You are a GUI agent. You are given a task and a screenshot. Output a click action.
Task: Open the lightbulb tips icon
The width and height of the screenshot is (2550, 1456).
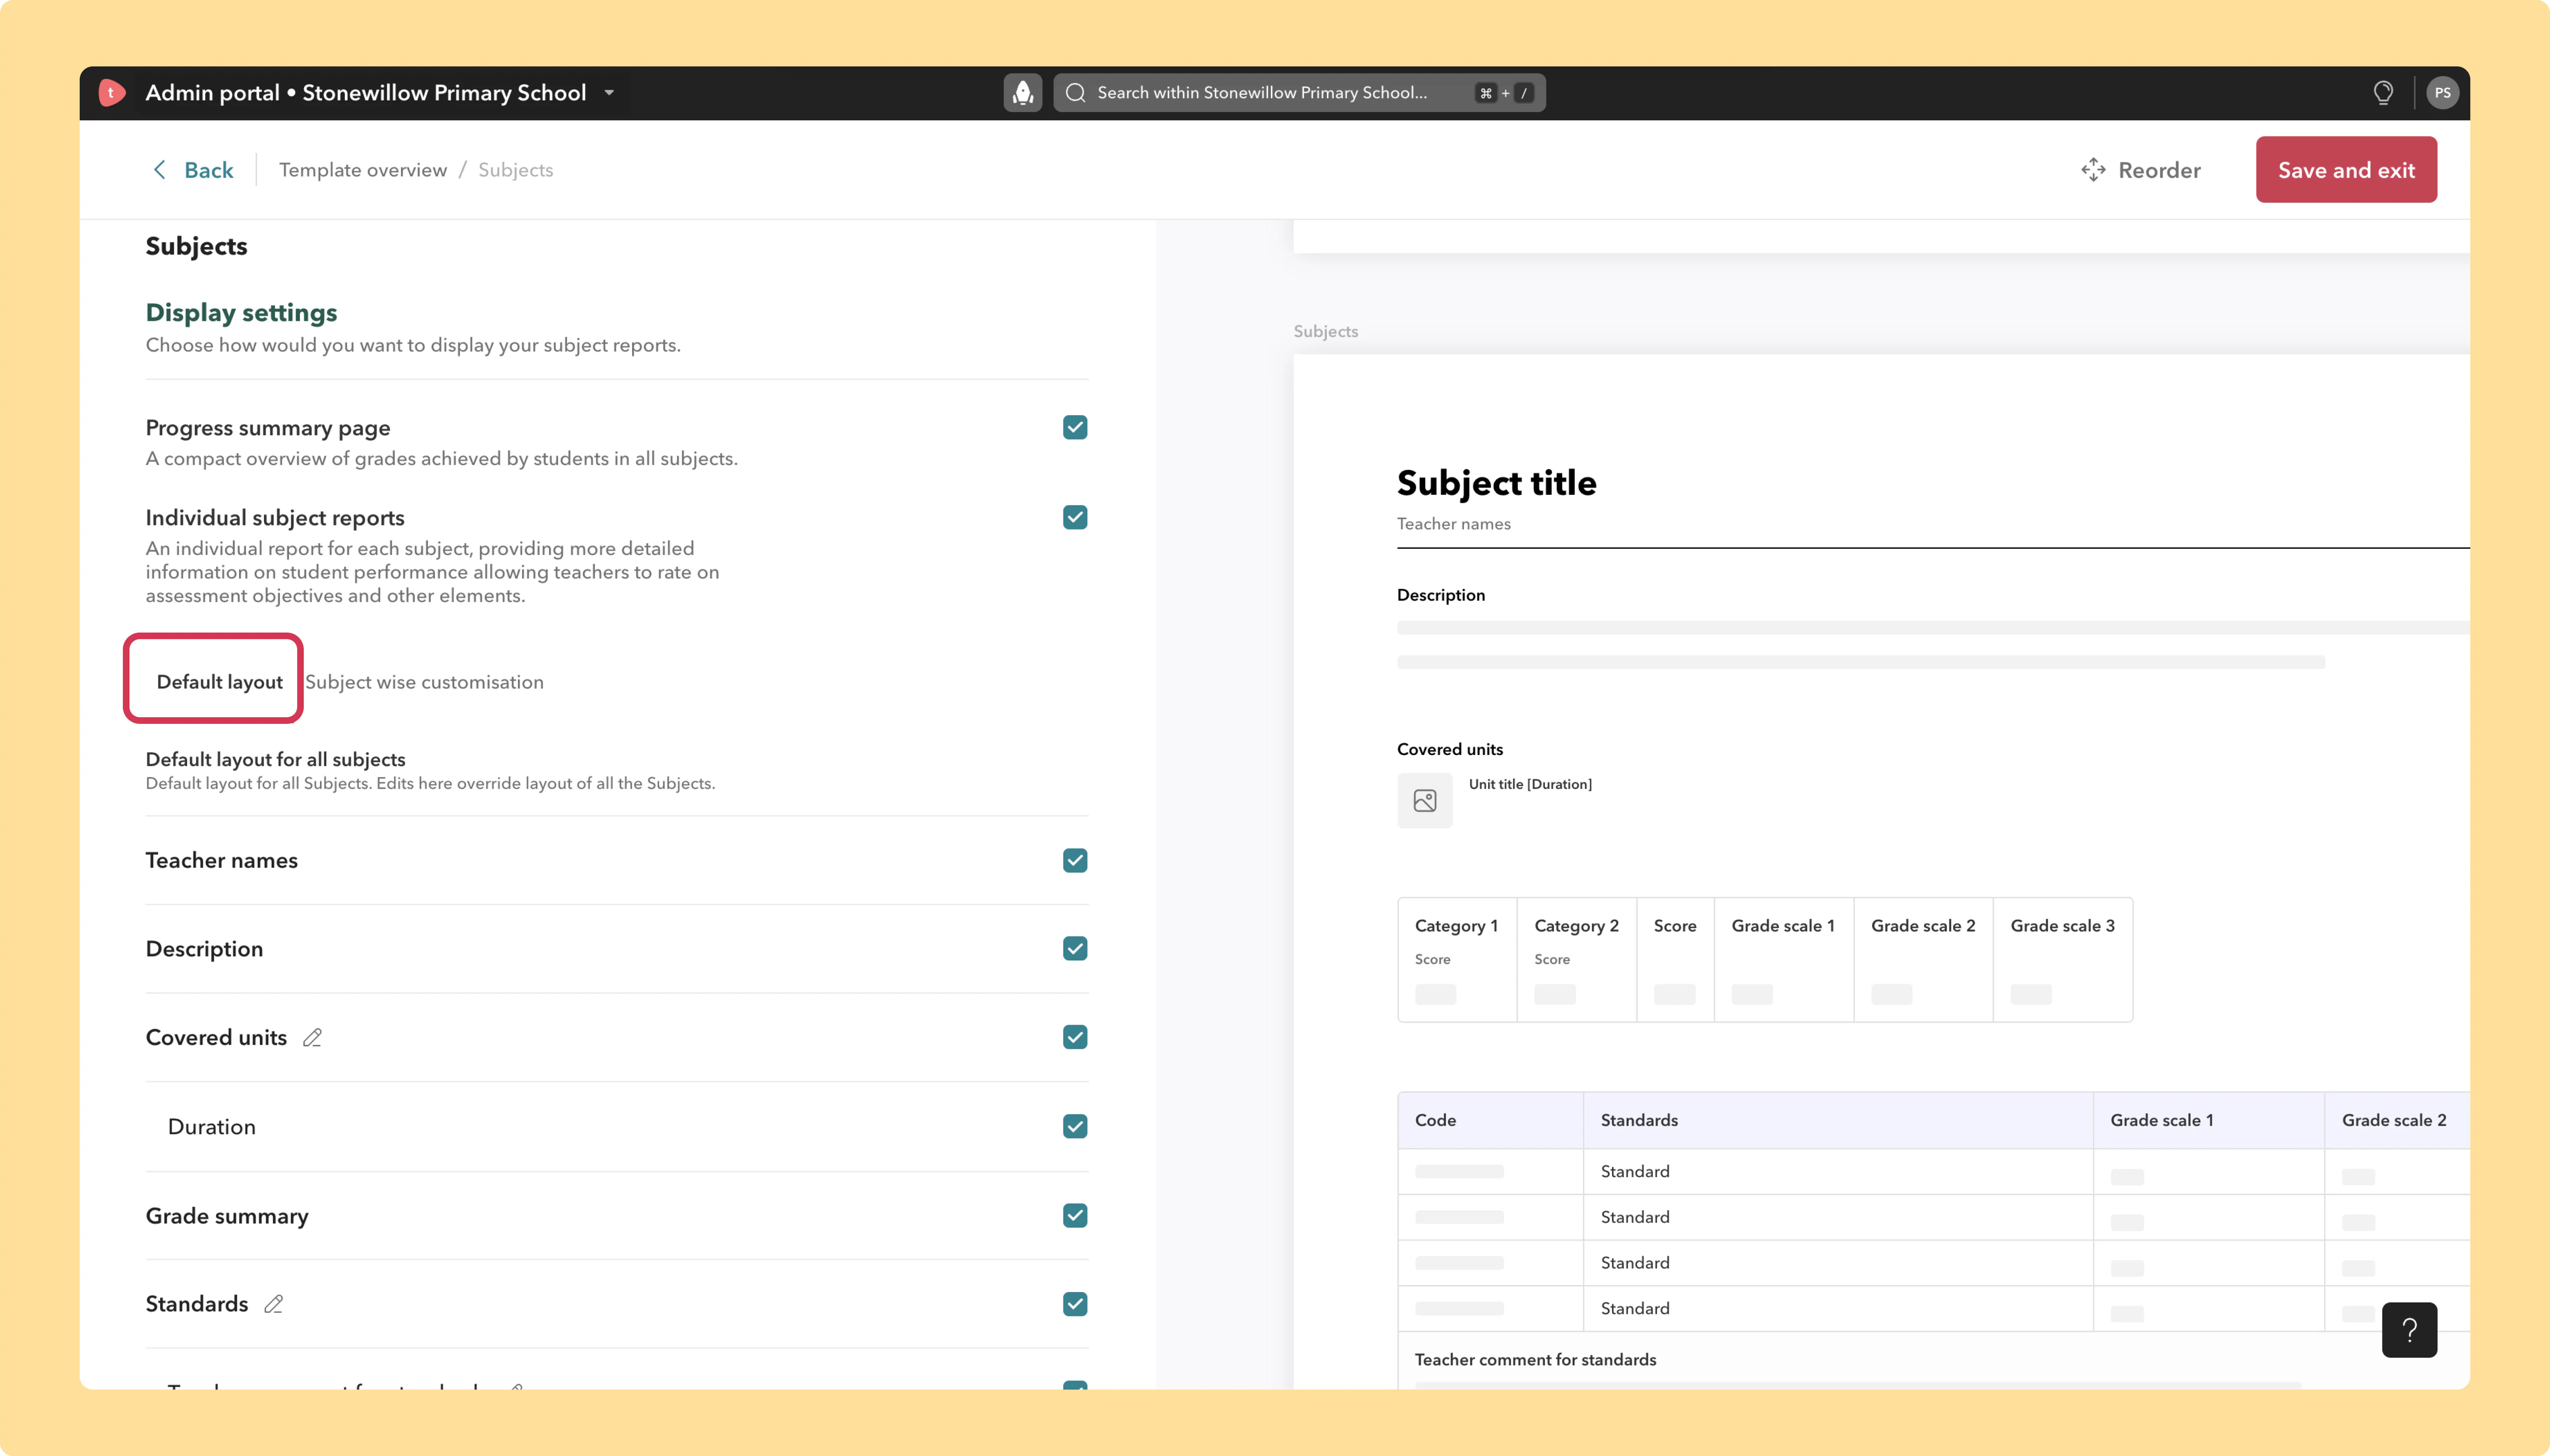coord(2383,93)
